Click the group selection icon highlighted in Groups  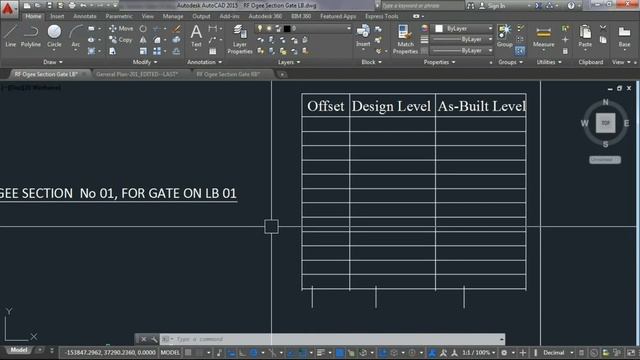pyautogui.click(x=520, y=51)
